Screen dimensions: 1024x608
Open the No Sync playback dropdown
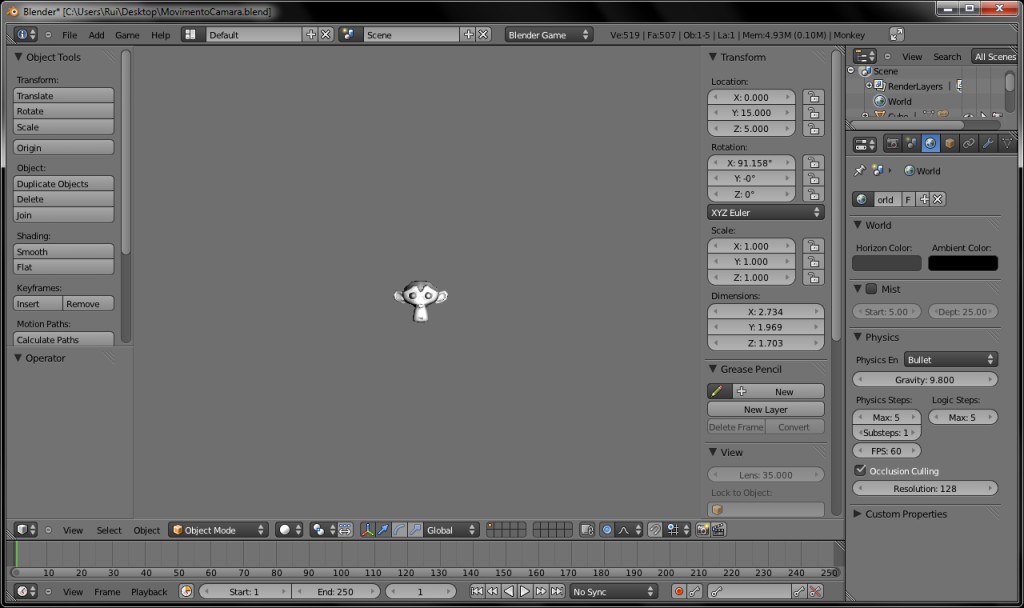tap(612, 592)
